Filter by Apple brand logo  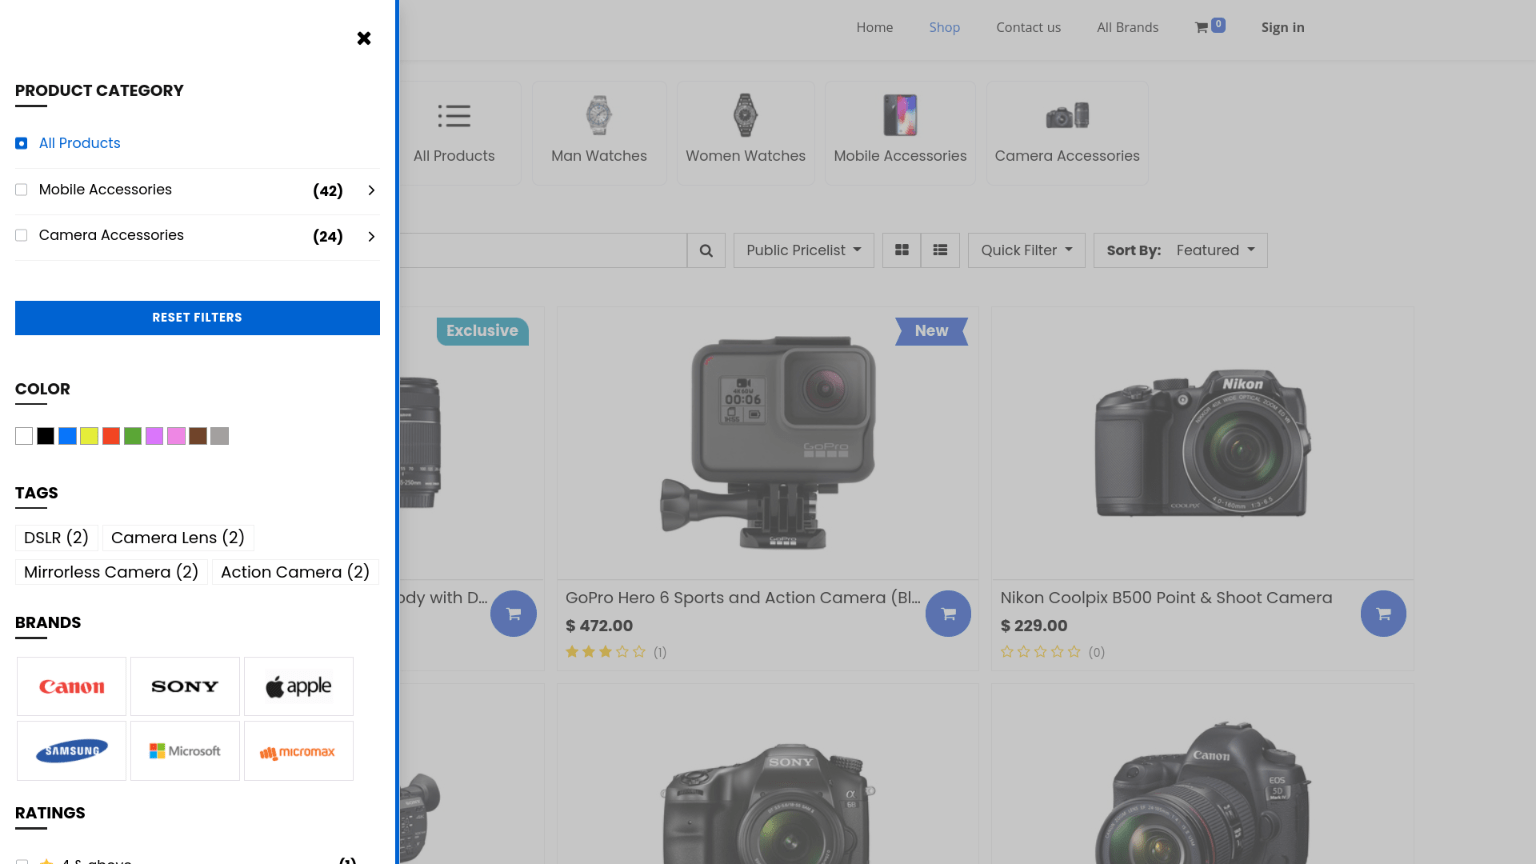point(299,687)
